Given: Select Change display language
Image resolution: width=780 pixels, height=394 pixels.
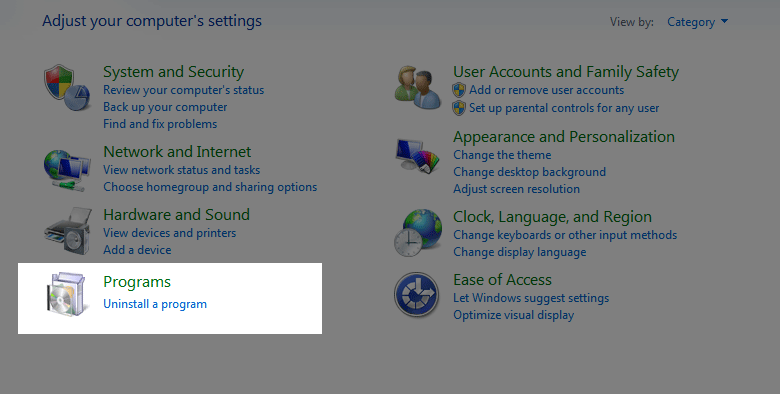Looking at the screenshot, I should [x=519, y=252].
